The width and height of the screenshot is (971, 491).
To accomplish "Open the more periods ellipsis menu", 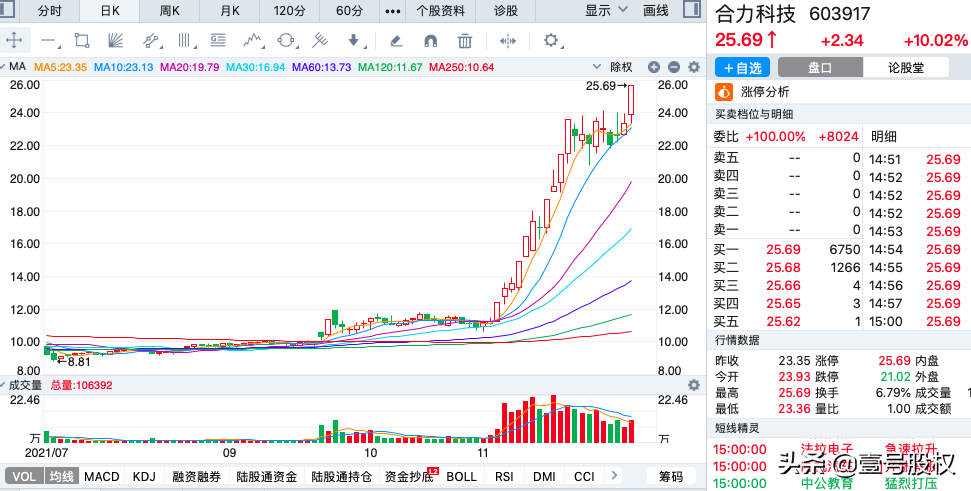I will click(393, 11).
